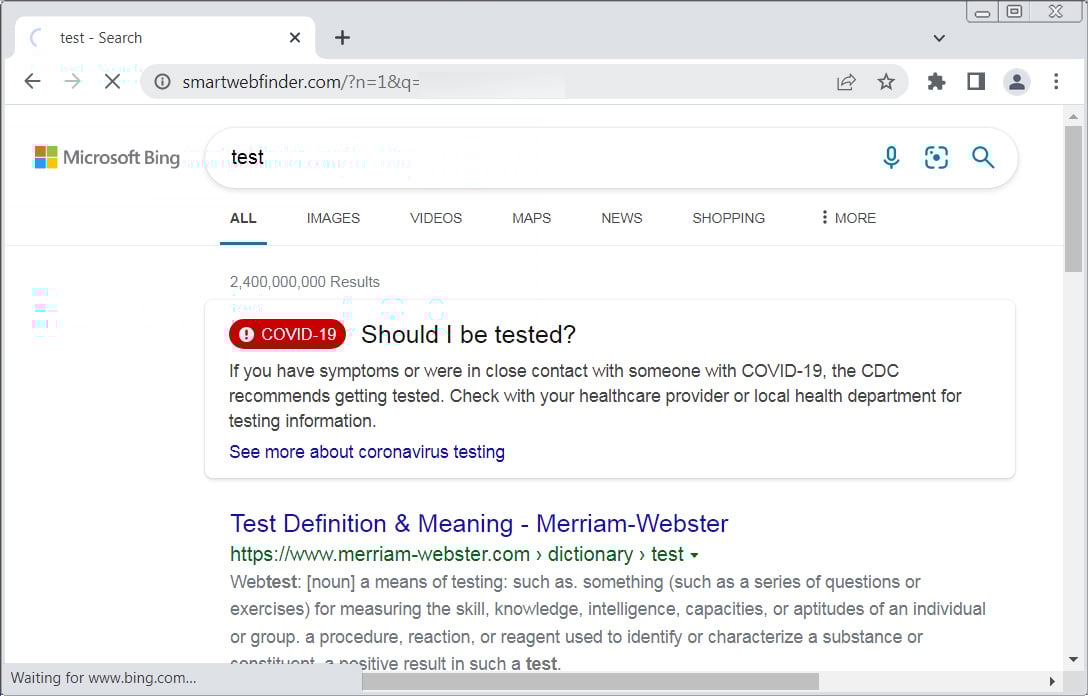Open Chrome three-dot menu
This screenshot has height=696, width=1088.
1056,82
